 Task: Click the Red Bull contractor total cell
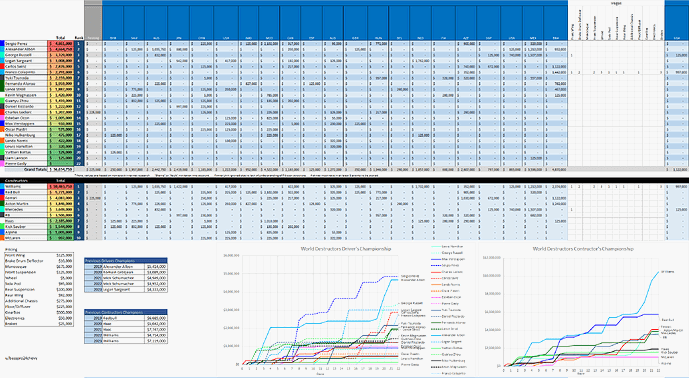click(x=60, y=192)
